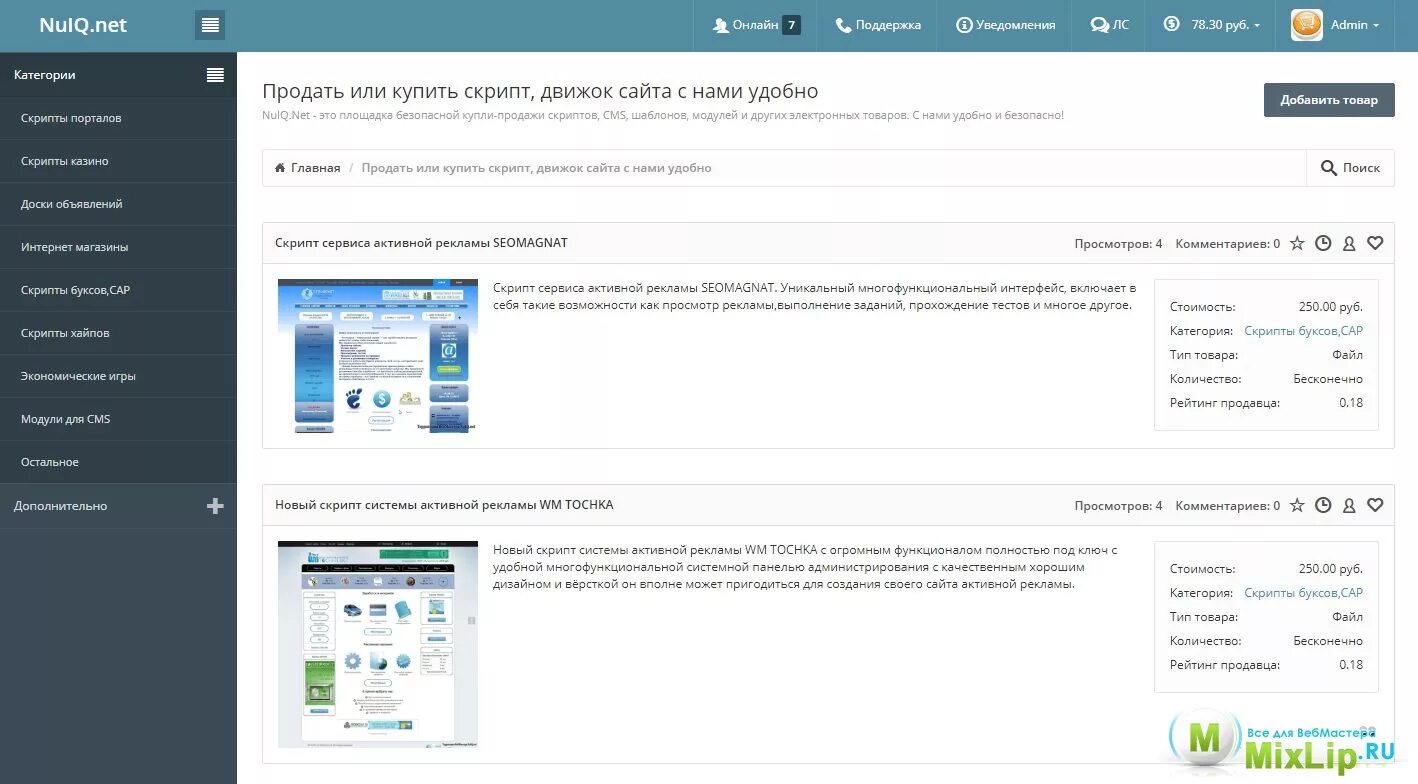Open SEOMAGNAT product thumbnail
Image resolution: width=1418 pixels, height=784 pixels.
click(378, 356)
